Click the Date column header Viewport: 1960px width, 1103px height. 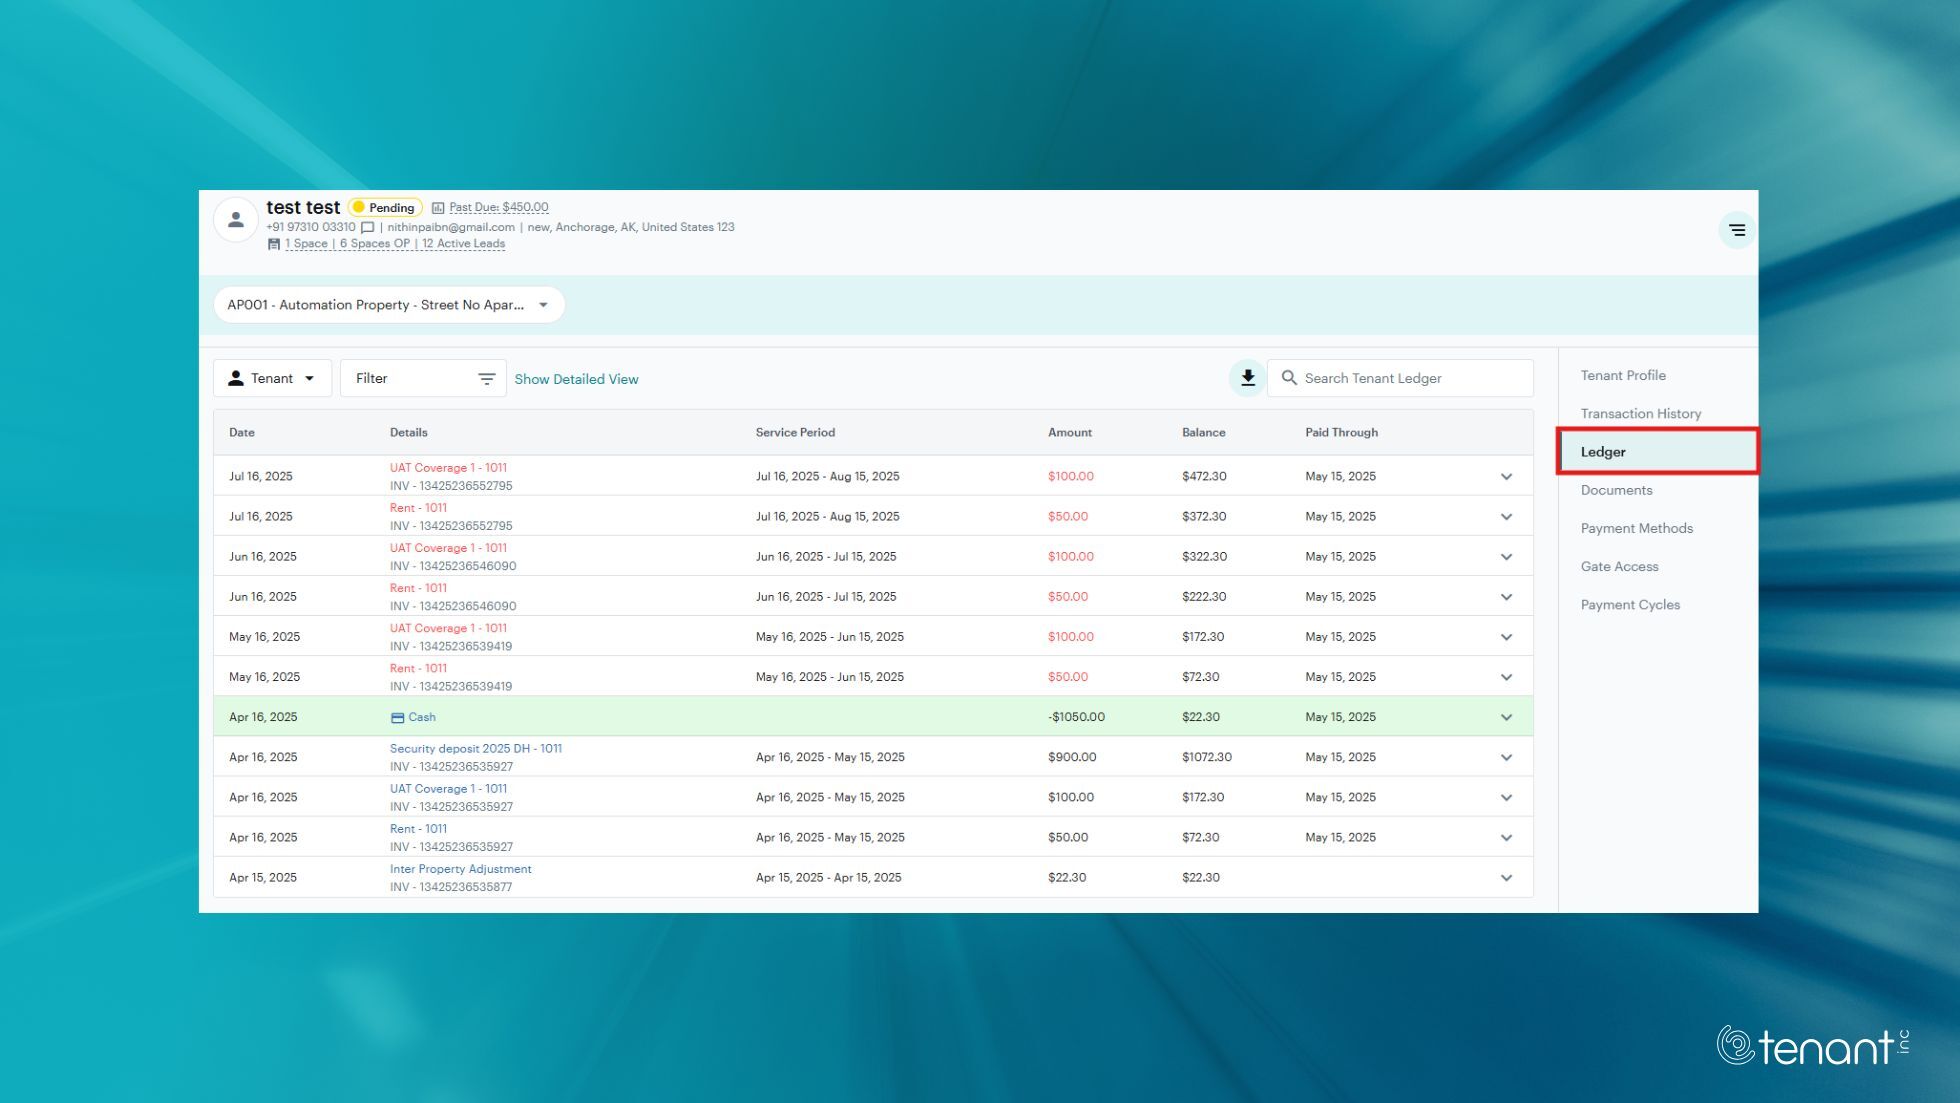click(242, 433)
